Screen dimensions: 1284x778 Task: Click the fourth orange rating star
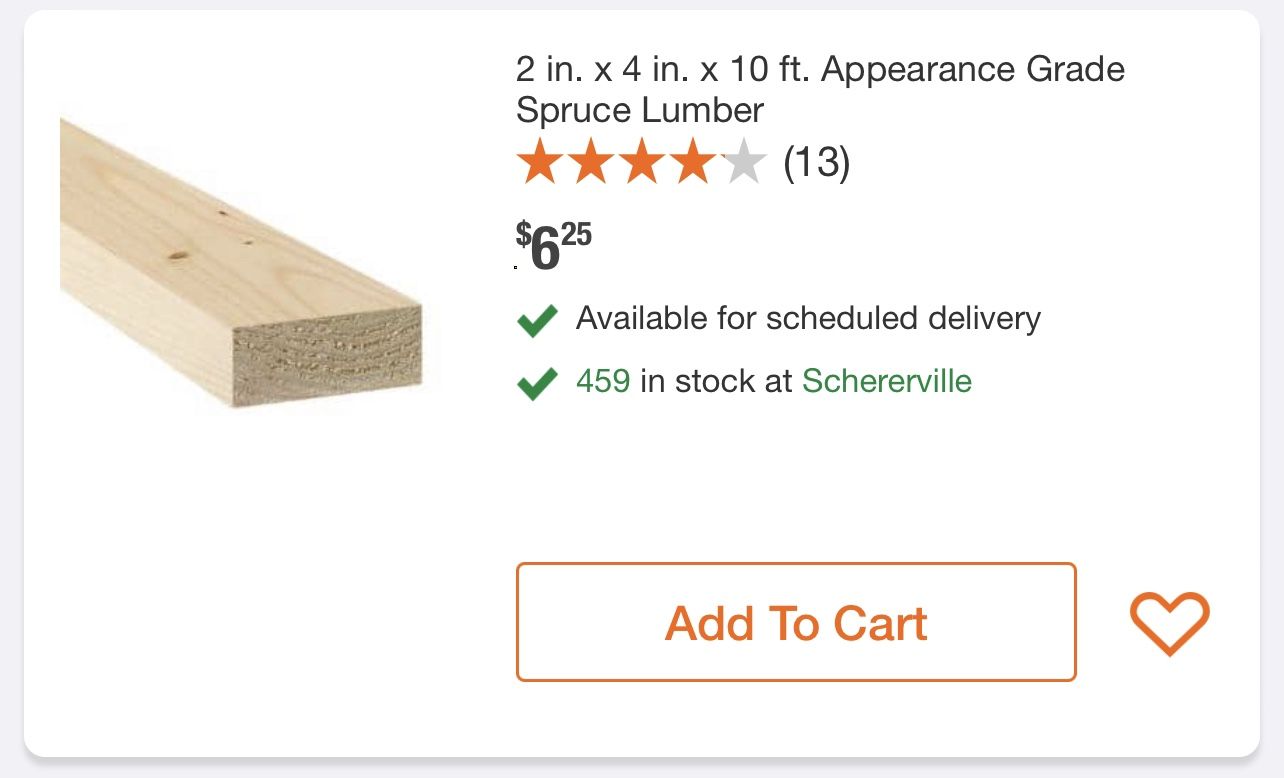coord(693,163)
